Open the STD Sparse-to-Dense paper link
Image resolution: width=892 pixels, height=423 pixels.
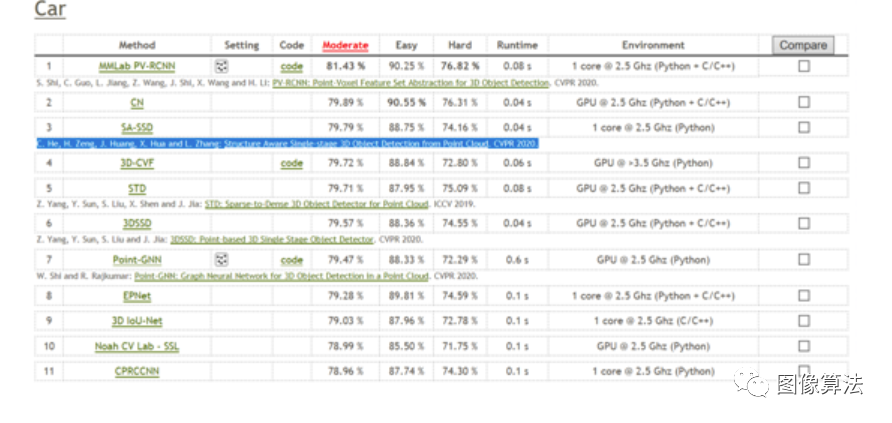click(316, 204)
